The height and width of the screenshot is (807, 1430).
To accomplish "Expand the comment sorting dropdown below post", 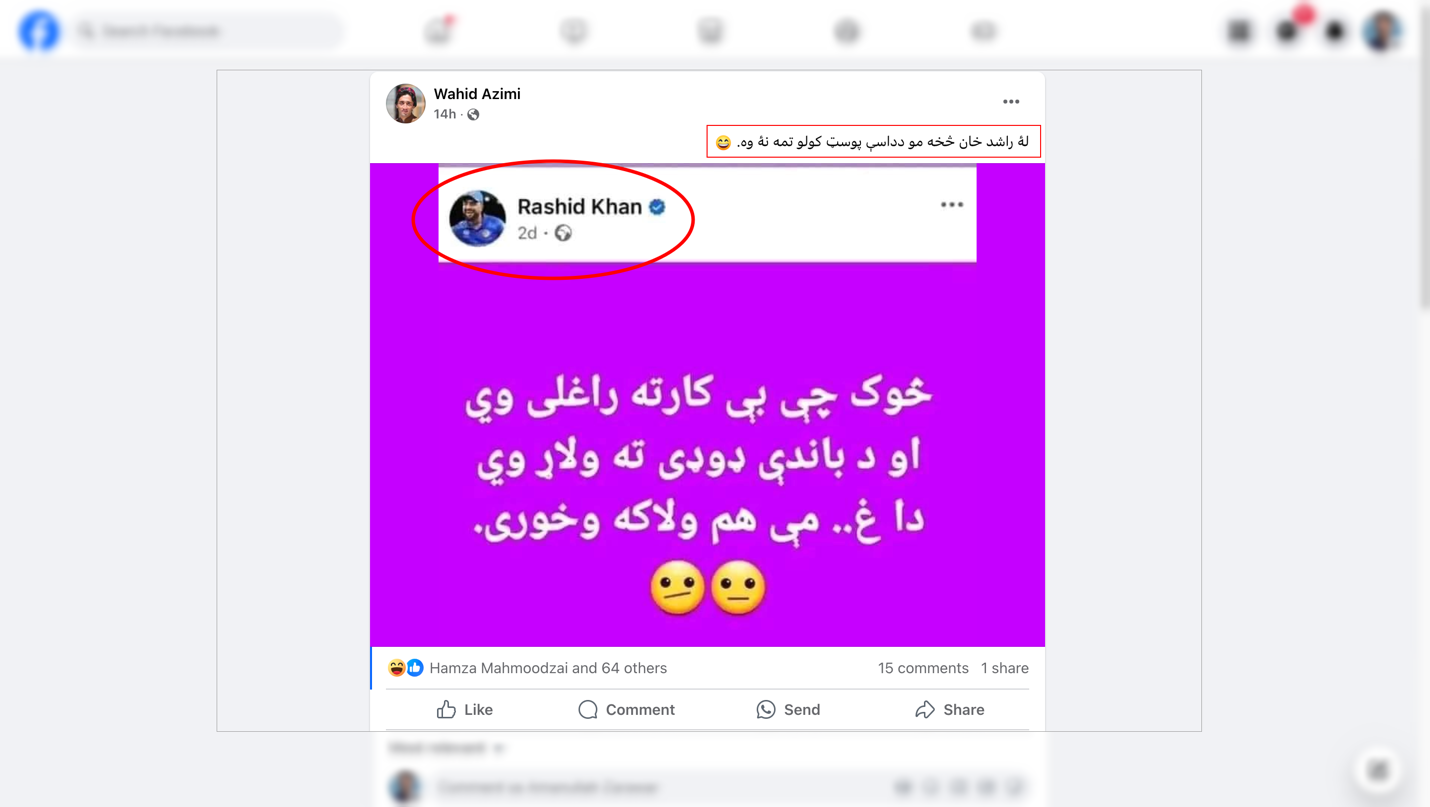I will (x=445, y=748).
